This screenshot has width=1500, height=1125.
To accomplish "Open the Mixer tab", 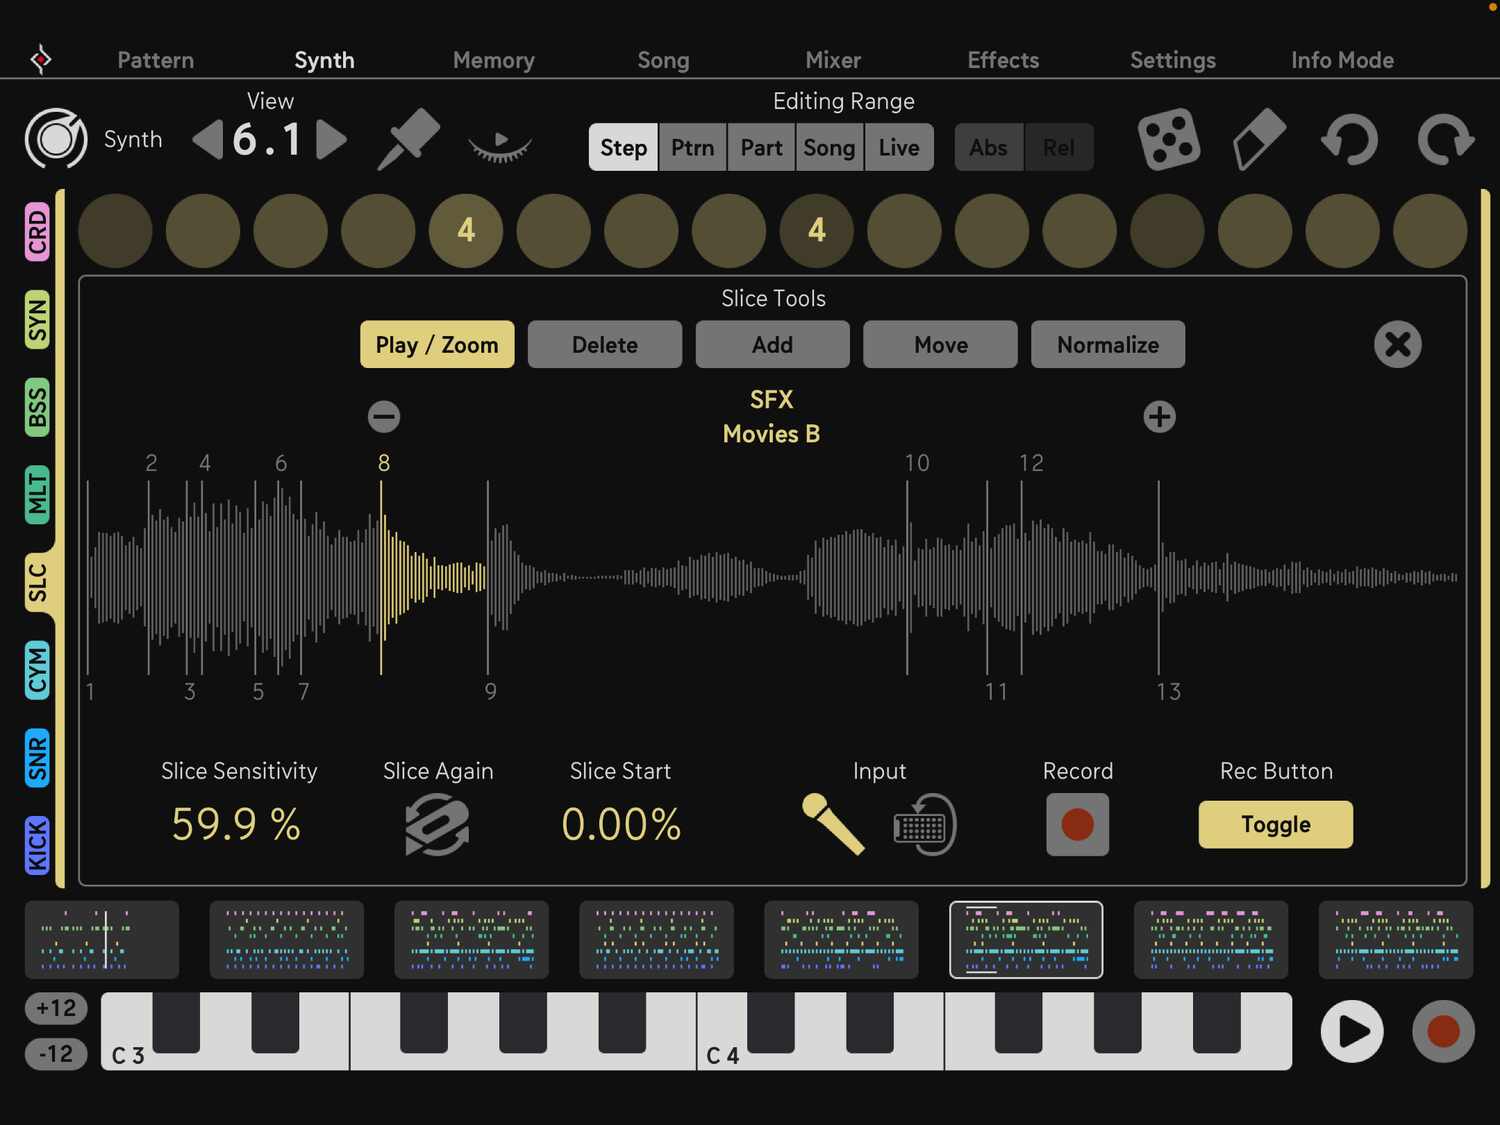I will click(832, 60).
